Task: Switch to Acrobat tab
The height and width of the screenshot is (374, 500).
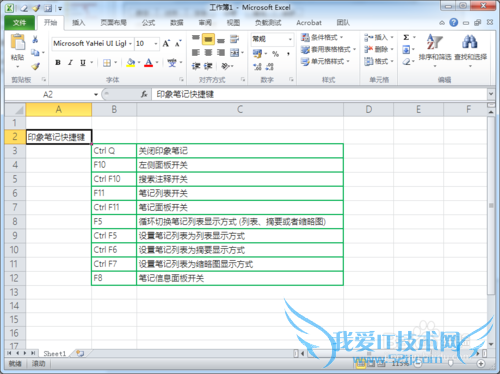Action: [x=309, y=23]
